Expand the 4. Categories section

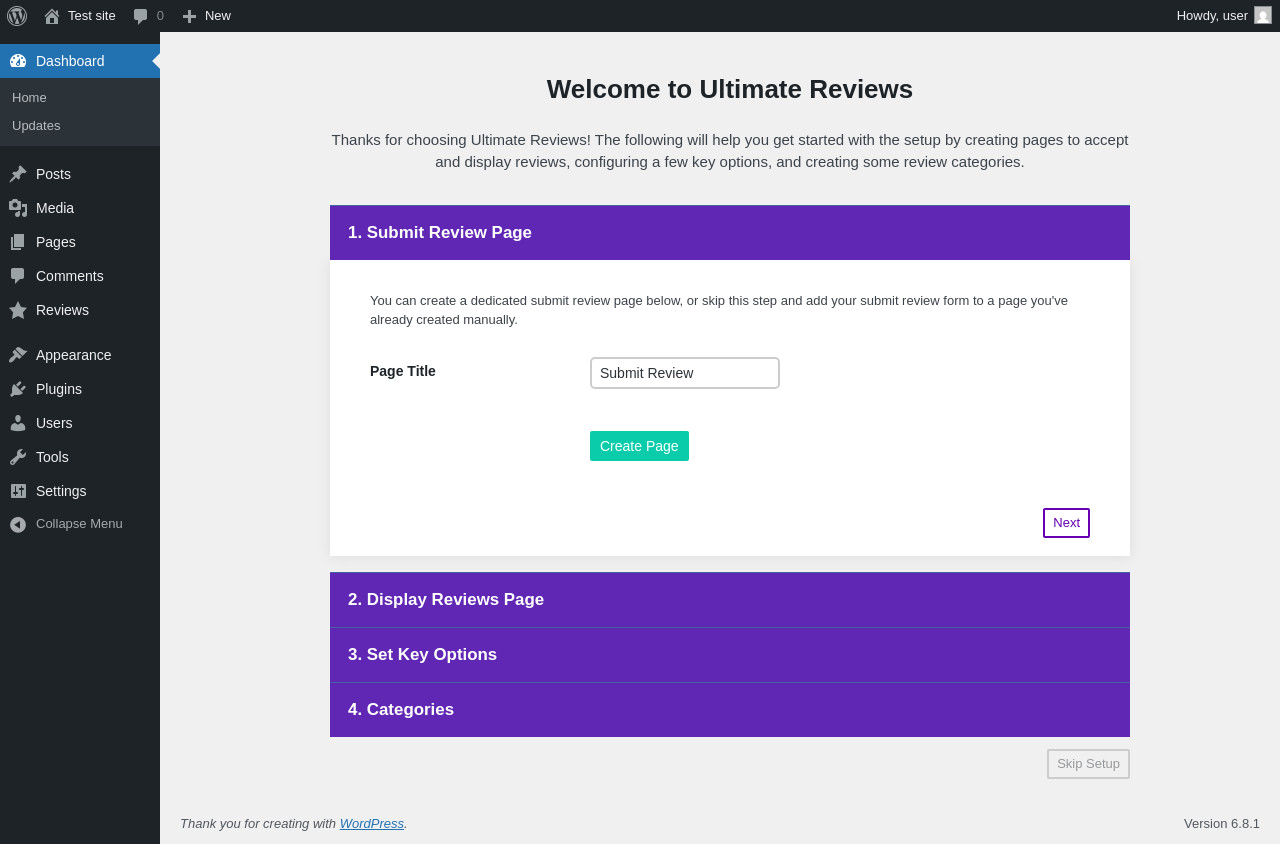pyautogui.click(x=730, y=710)
